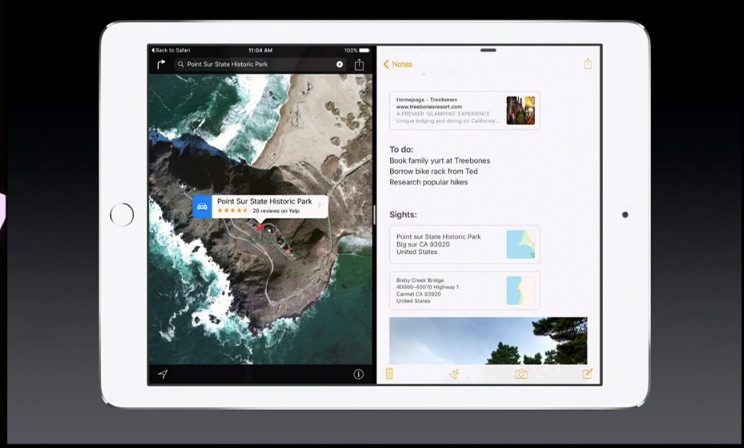Clear the Maps search field text
The width and height of the screenshot is (744, 448).
coord(339,64)
